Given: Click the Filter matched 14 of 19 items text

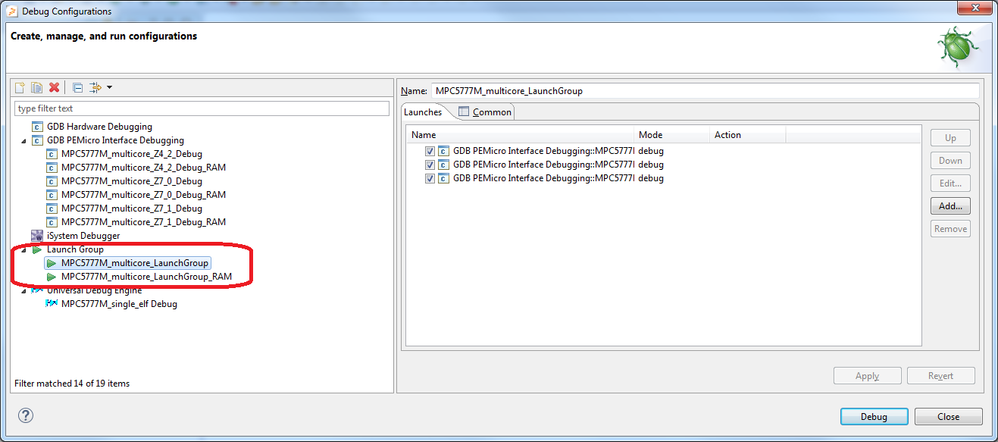Looking at the screenshot, I should click(72, 384).
